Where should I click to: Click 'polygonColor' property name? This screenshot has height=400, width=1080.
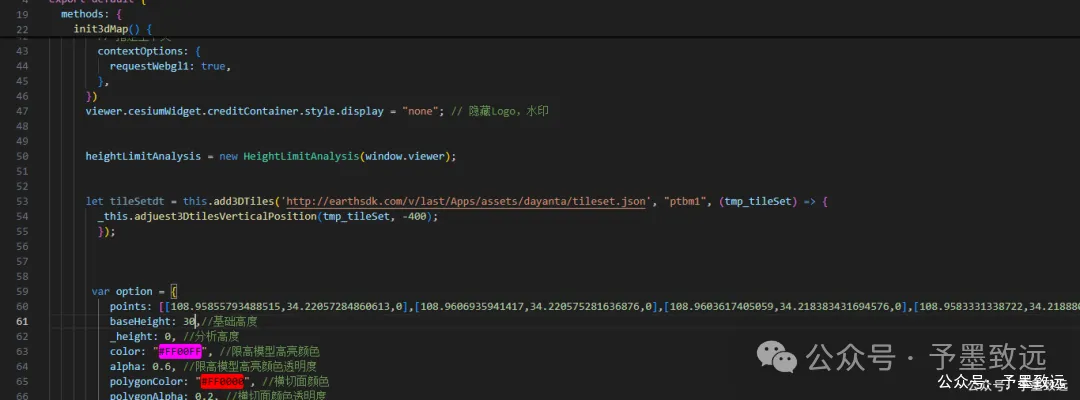coord(146,381)
